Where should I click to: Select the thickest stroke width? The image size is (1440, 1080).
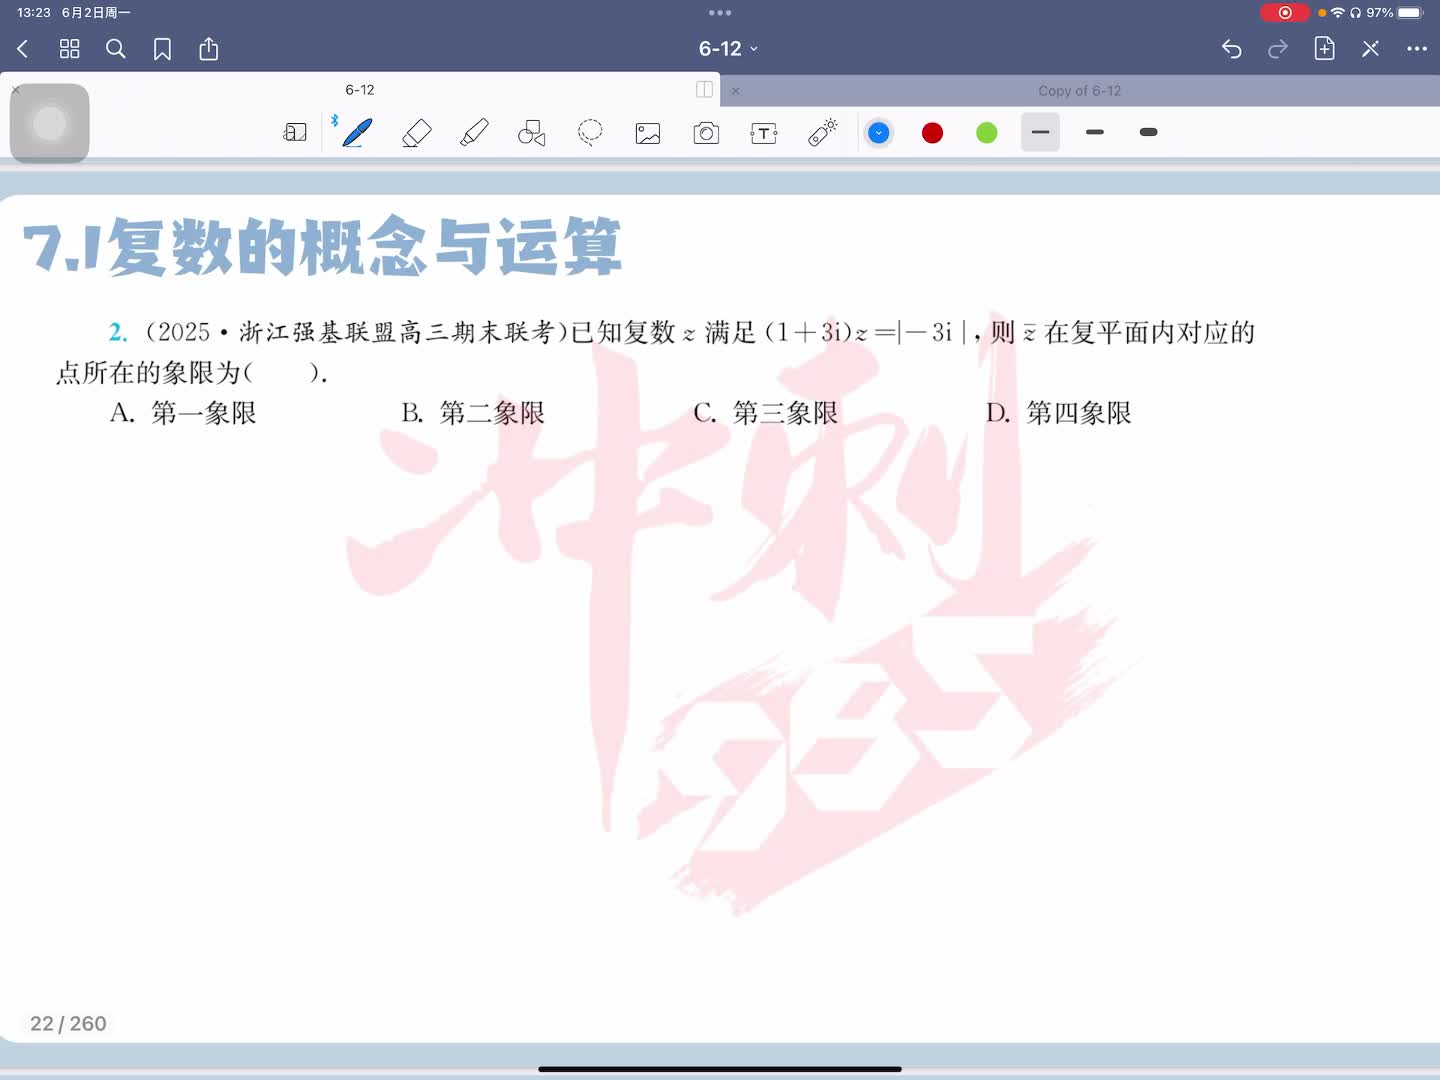1148,132
